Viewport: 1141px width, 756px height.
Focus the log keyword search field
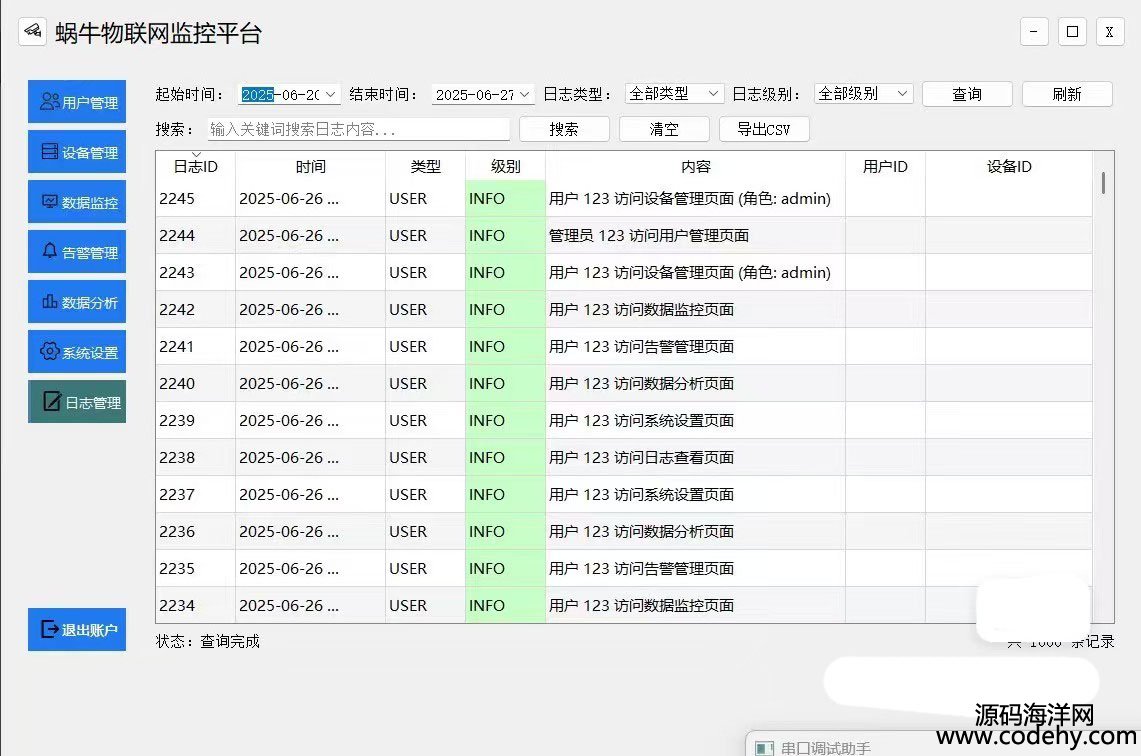(359, 129)
